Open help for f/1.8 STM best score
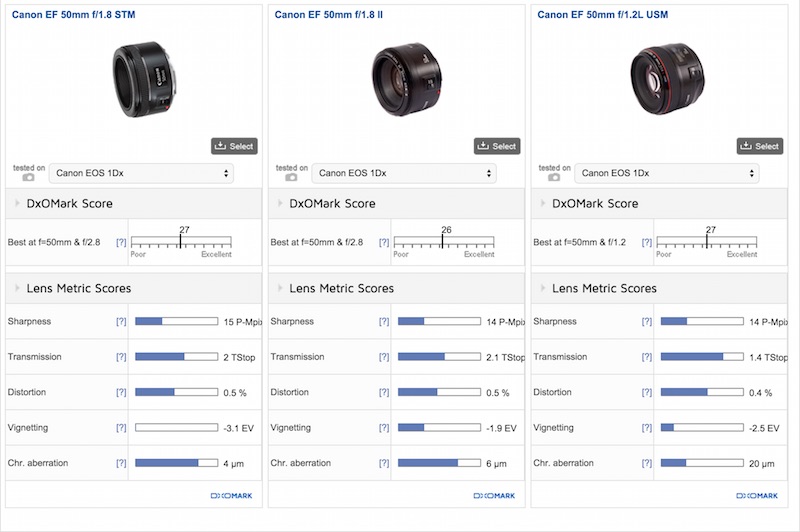This screenshot has height=532, width=800. pos(121,242)
